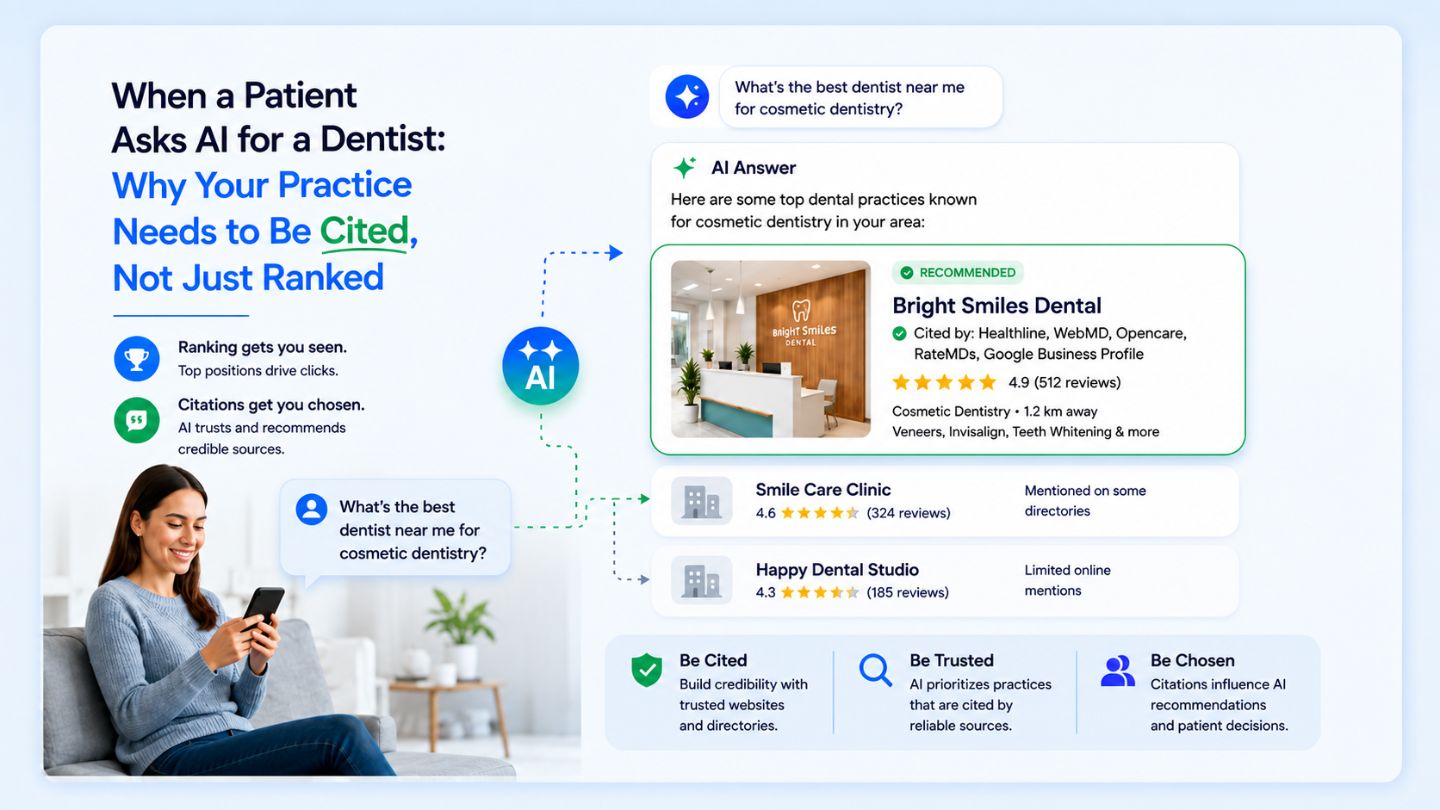Click the building icon for Smile Care Clinic
This screenshot has height=810, width=1440.
(701, 500)
